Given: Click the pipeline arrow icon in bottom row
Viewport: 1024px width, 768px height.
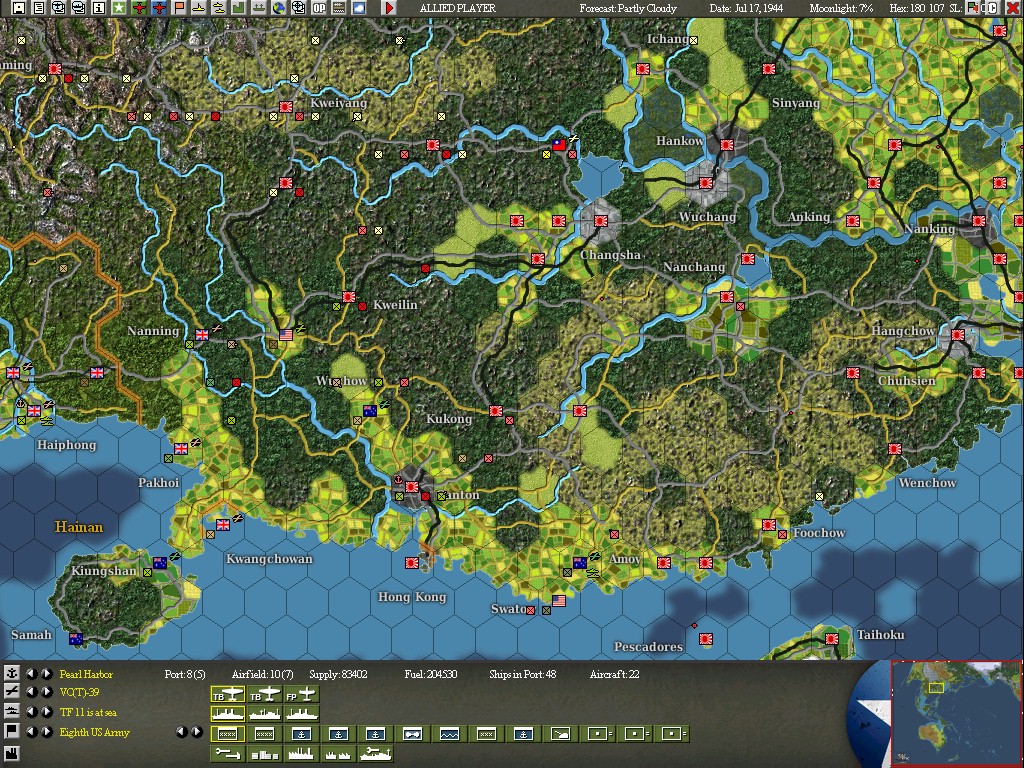Looking at the screenshot, I should click(x=228, y=754).
